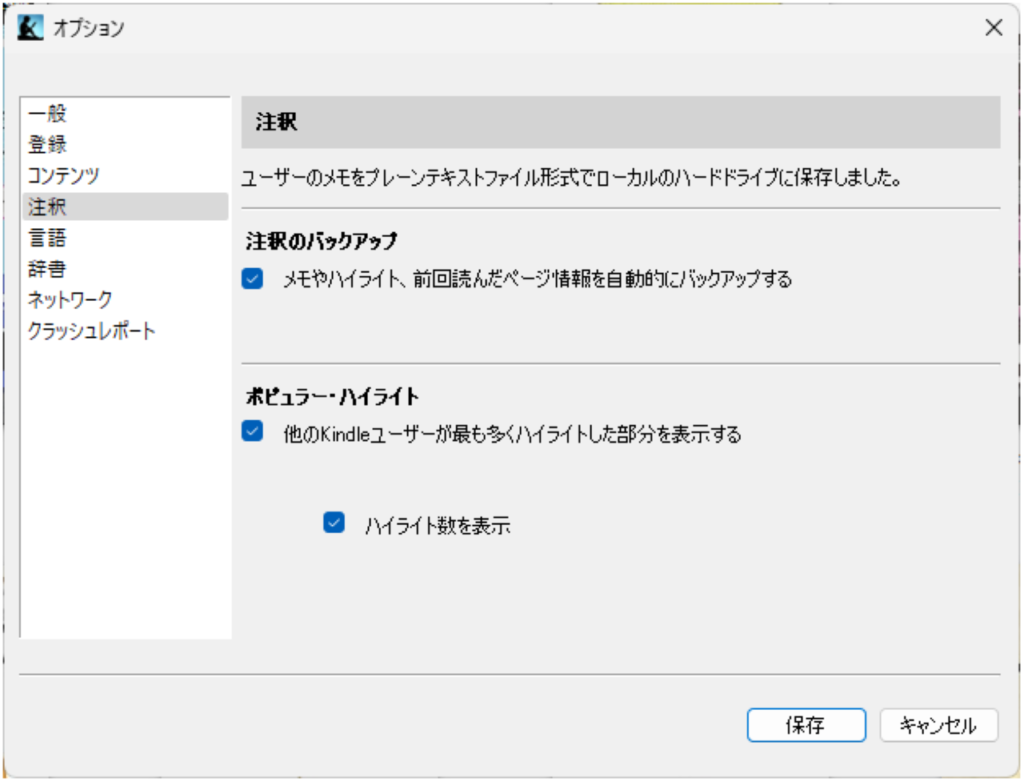Click the 保存 button to save settings
This screenshot has width=1024, height=782.
pyautogui.click(x=806, y=726)
